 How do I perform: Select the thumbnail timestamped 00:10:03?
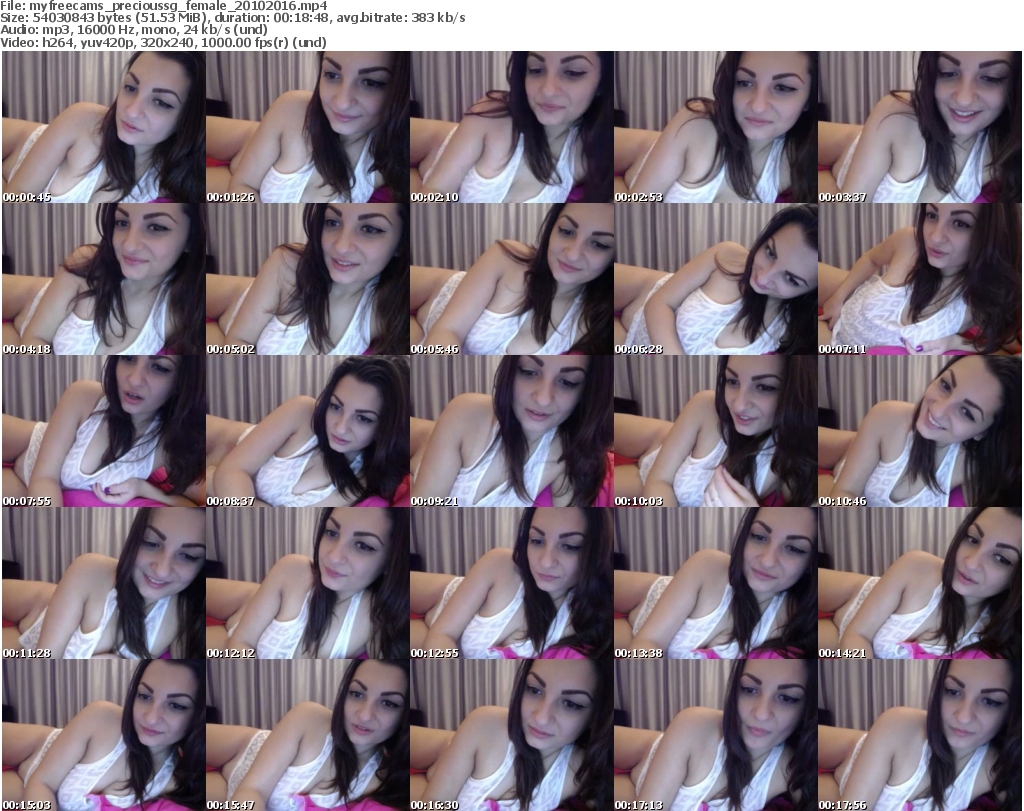716,431
